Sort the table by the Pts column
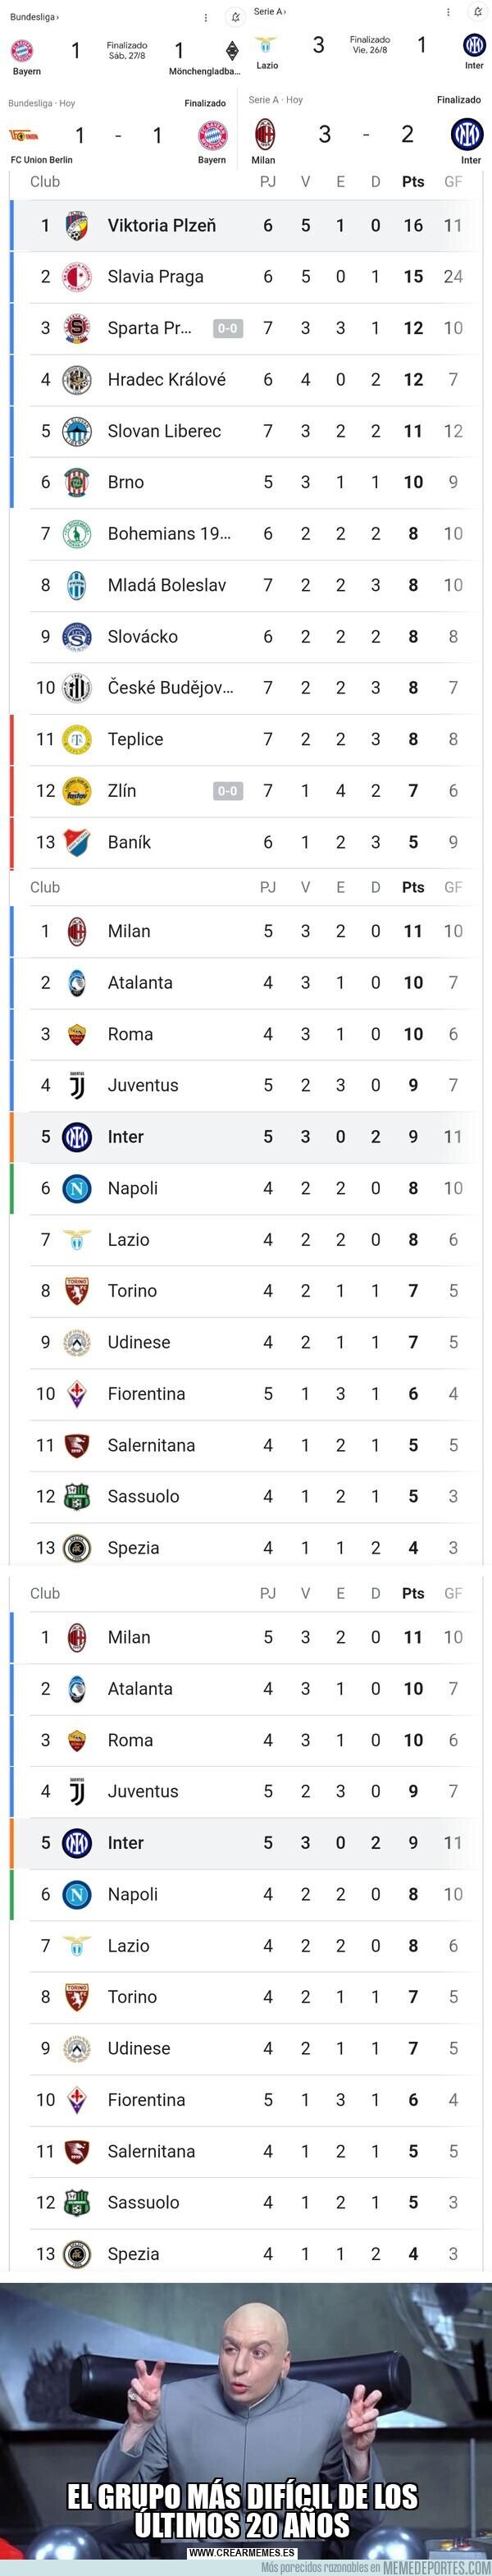 click(410, 181)
